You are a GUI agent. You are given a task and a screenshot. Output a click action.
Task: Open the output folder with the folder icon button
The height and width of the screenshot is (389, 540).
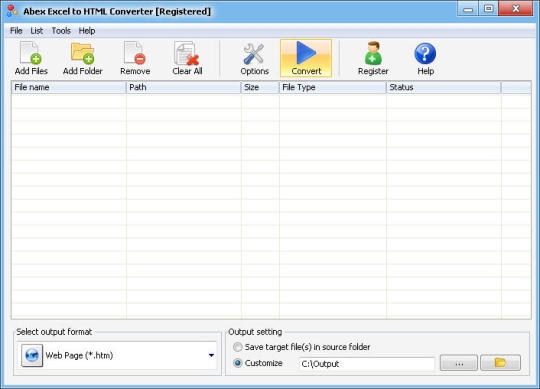coord(500,363)
